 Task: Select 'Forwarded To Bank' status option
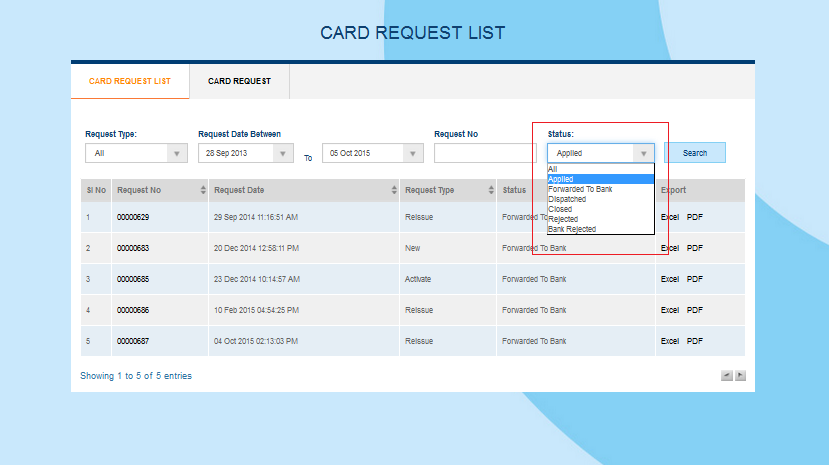[580, 189]
